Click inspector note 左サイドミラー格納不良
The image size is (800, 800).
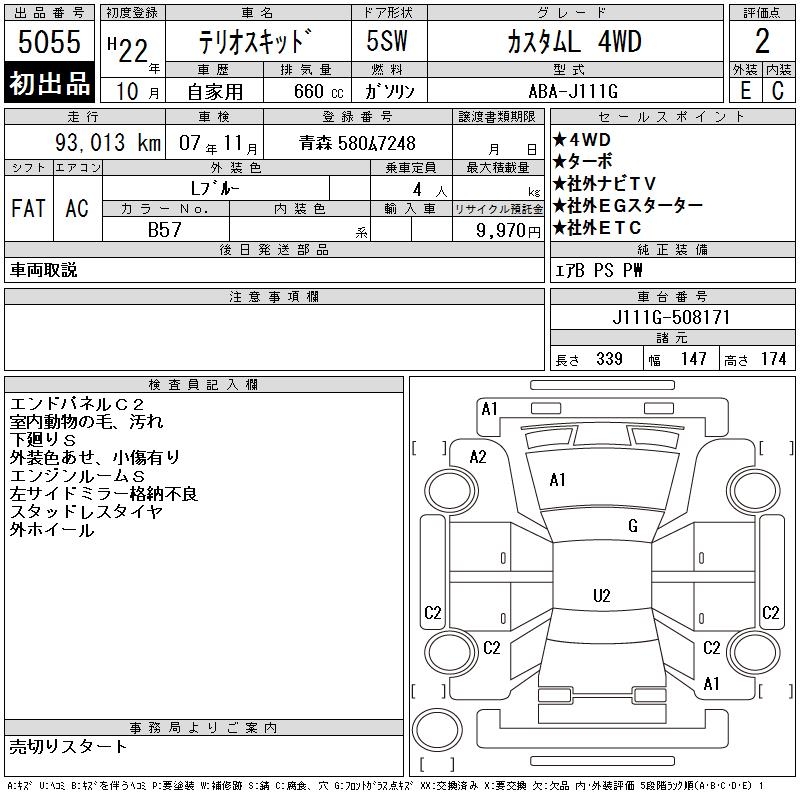103,494
